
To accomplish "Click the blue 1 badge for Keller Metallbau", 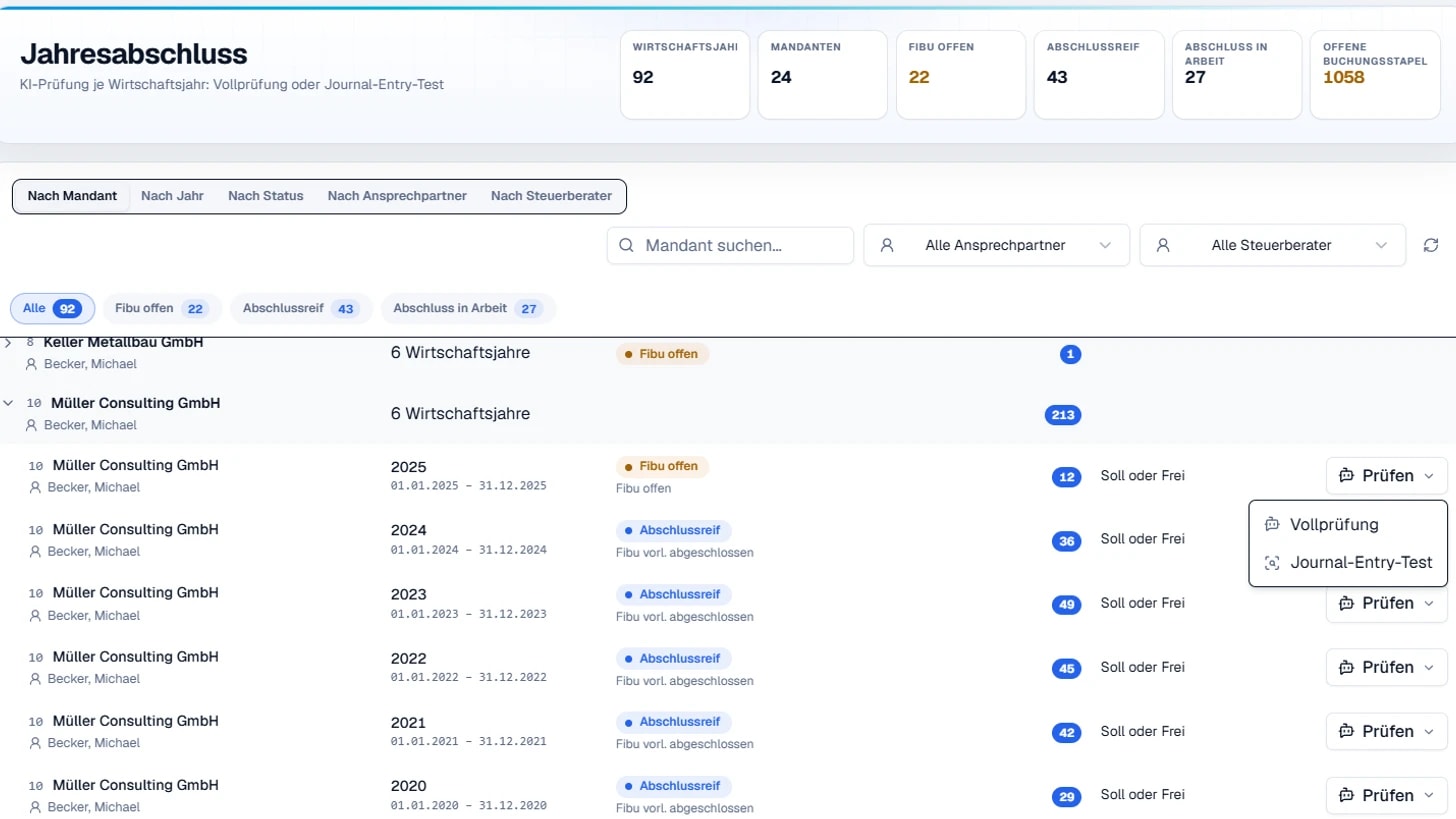I will [1070, 354].
